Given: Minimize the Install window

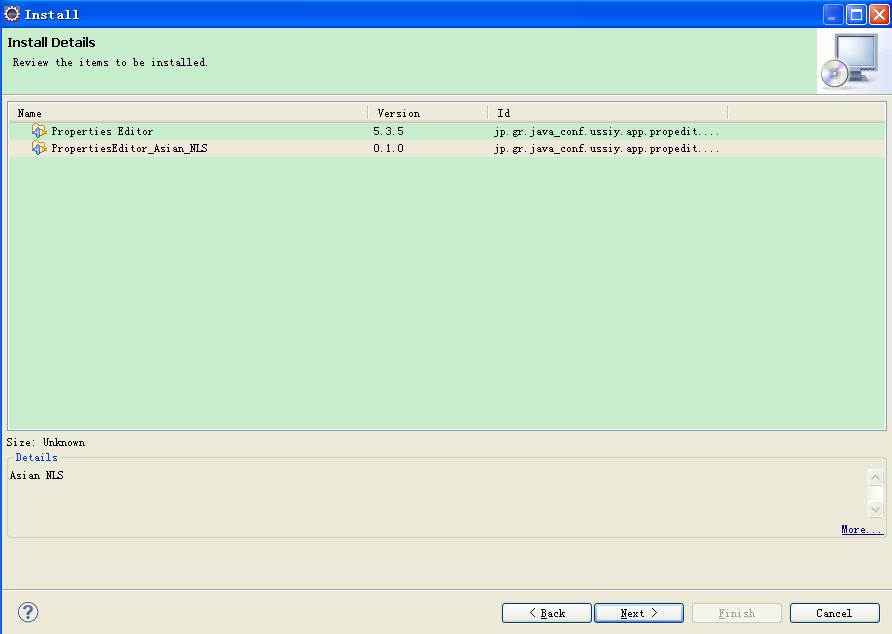Looking at the screenshot, I should pyautogui.click(x=833, y=14).
